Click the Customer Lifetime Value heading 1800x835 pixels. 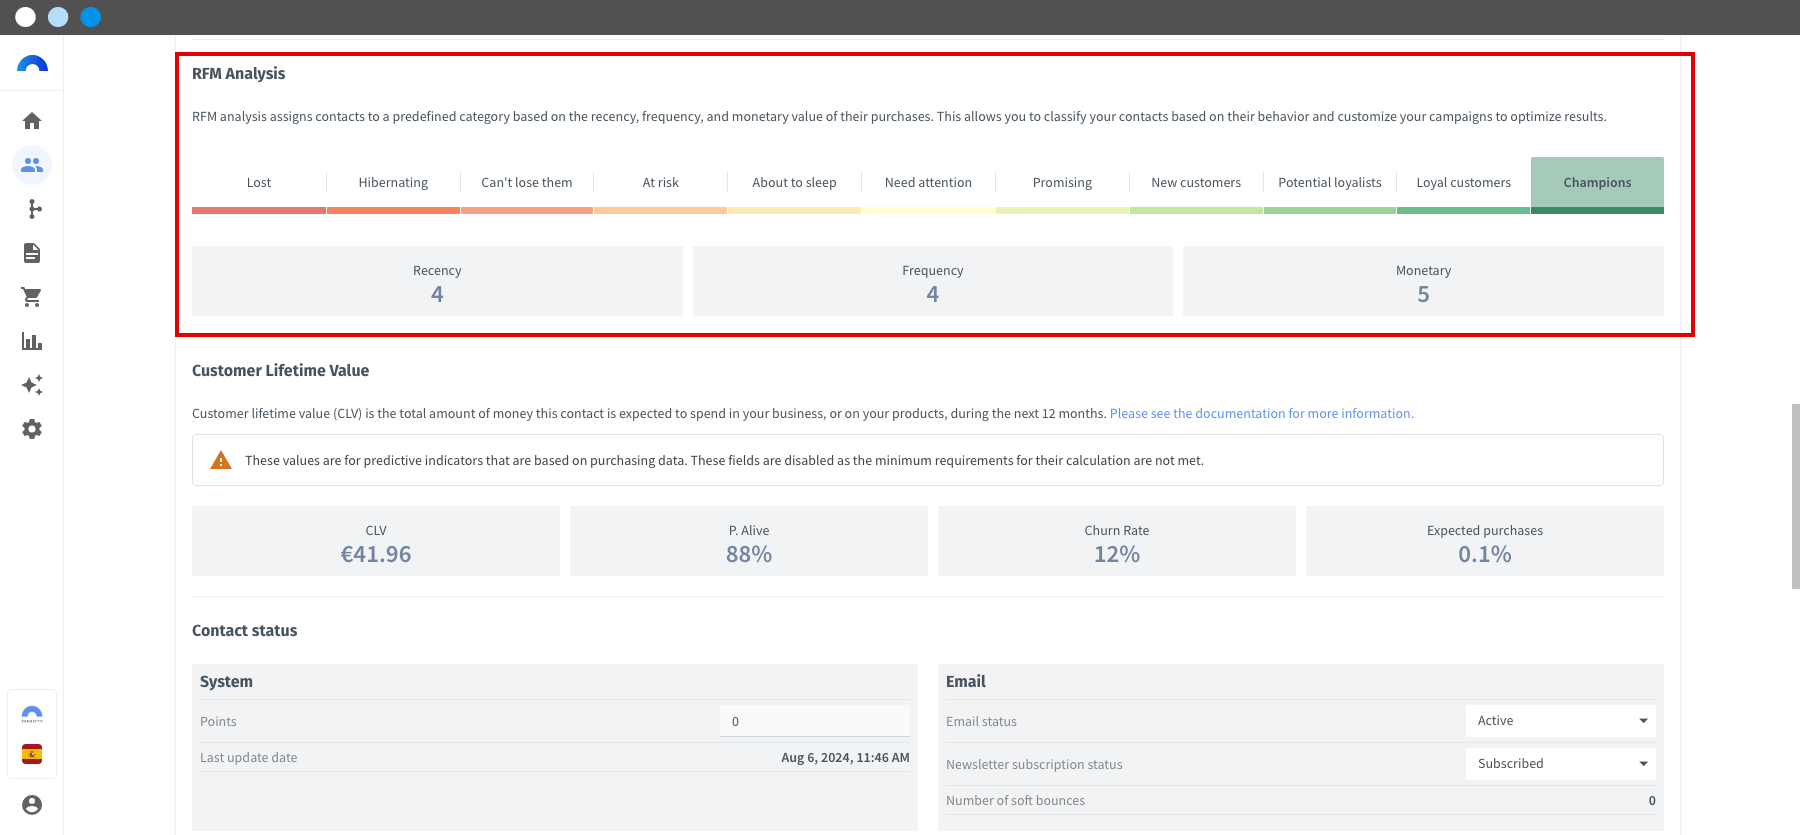[x=280, y=371]
